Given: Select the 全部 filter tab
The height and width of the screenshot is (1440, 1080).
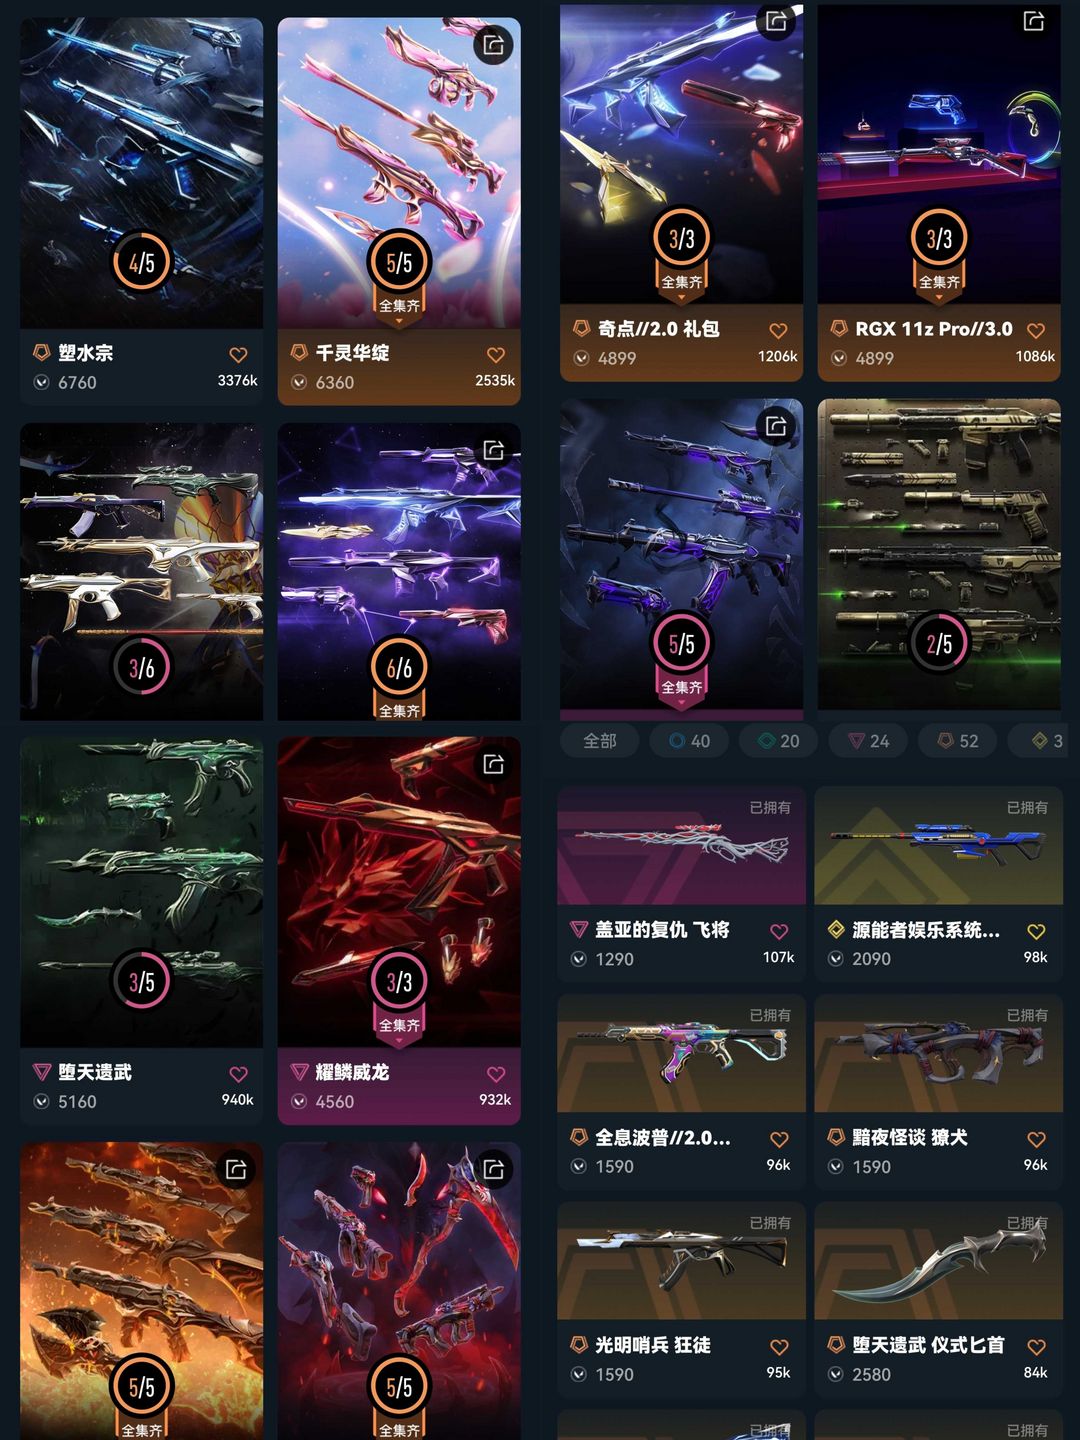Looking at the screenshot, I should [x=600, y=741].
